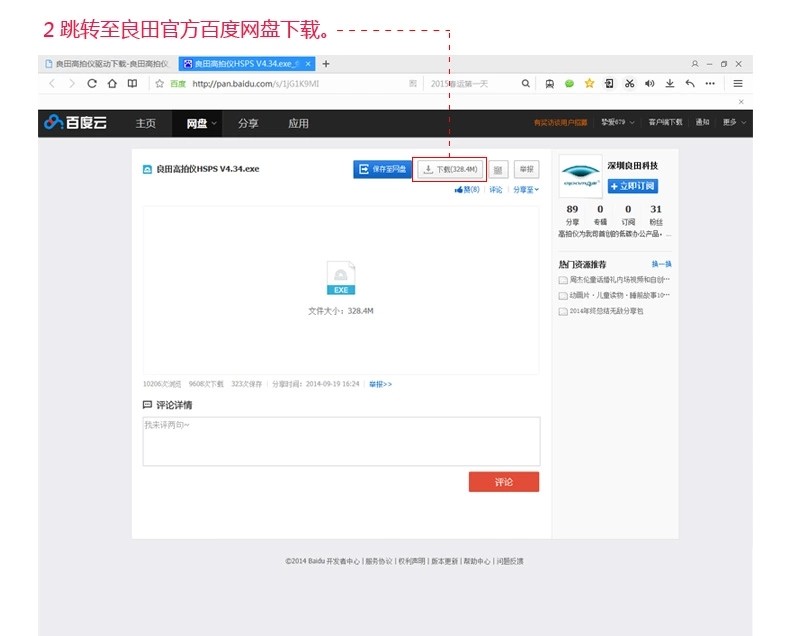Go back using browser back arrow

tap(51, 84)
